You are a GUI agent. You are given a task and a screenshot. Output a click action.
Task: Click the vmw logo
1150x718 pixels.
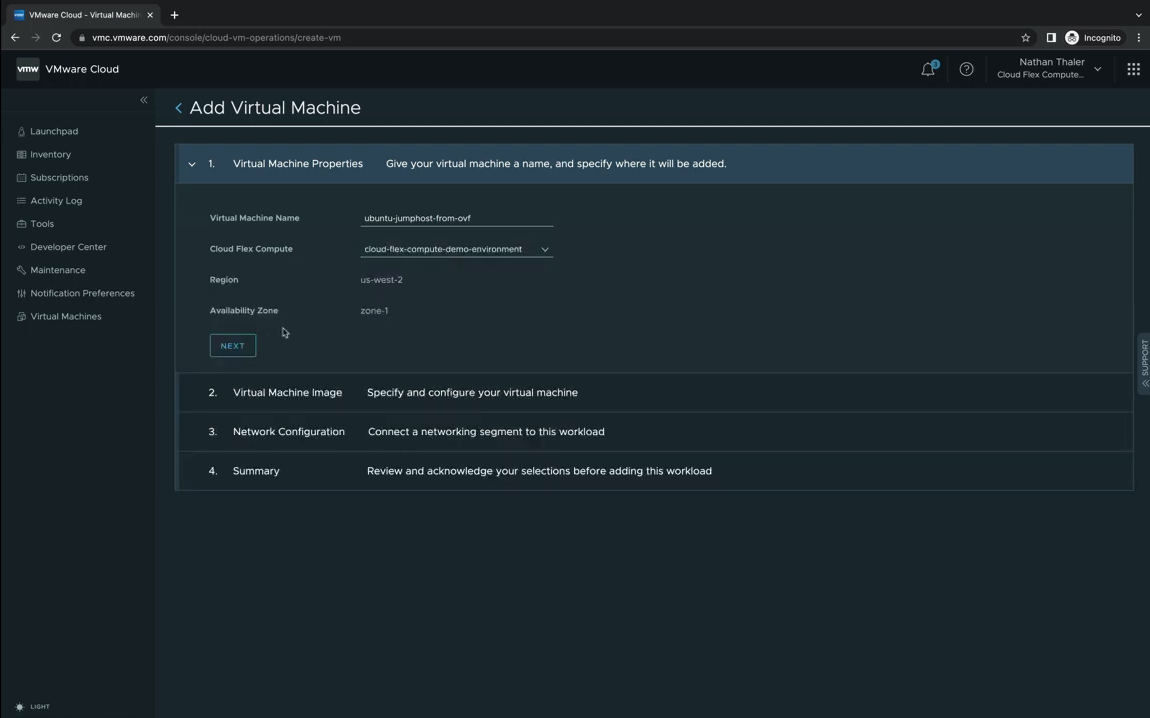(28, 69)
